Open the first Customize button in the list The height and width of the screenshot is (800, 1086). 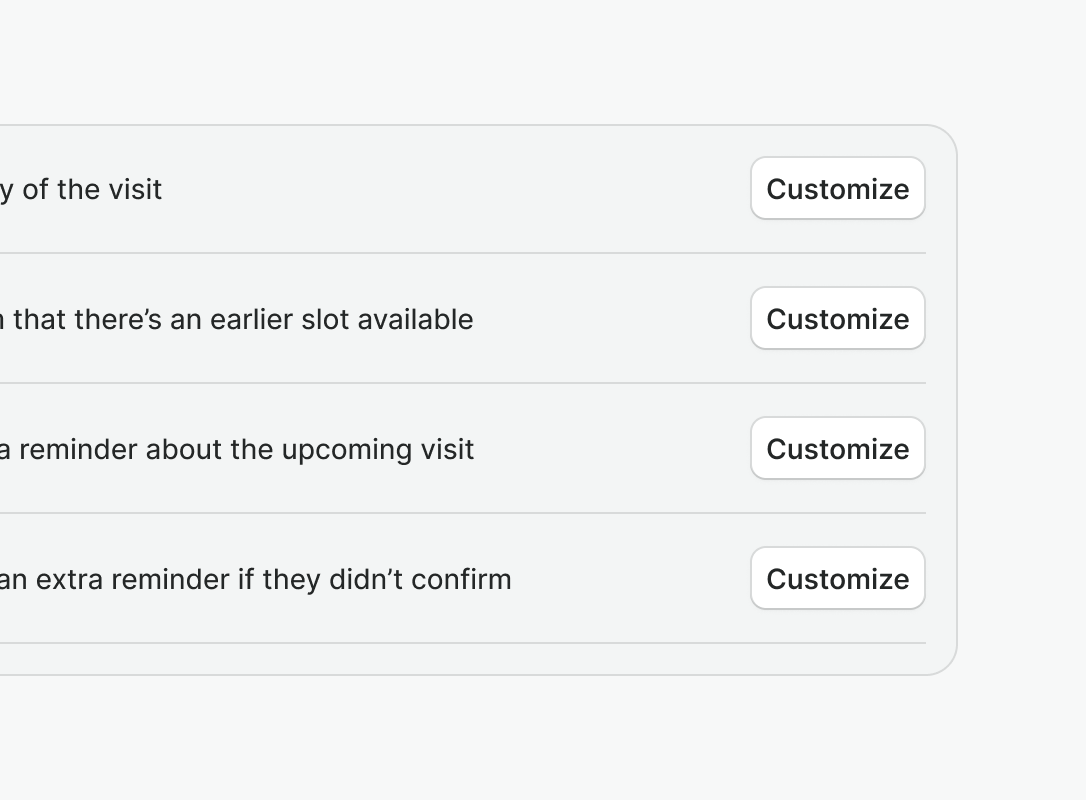tap(837, 188)
